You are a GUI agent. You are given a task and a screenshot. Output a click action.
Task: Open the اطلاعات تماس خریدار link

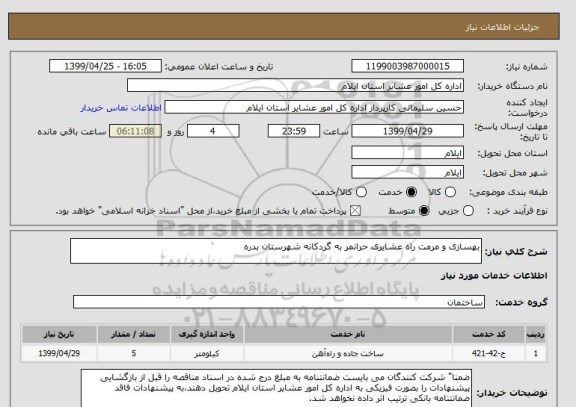121,108
